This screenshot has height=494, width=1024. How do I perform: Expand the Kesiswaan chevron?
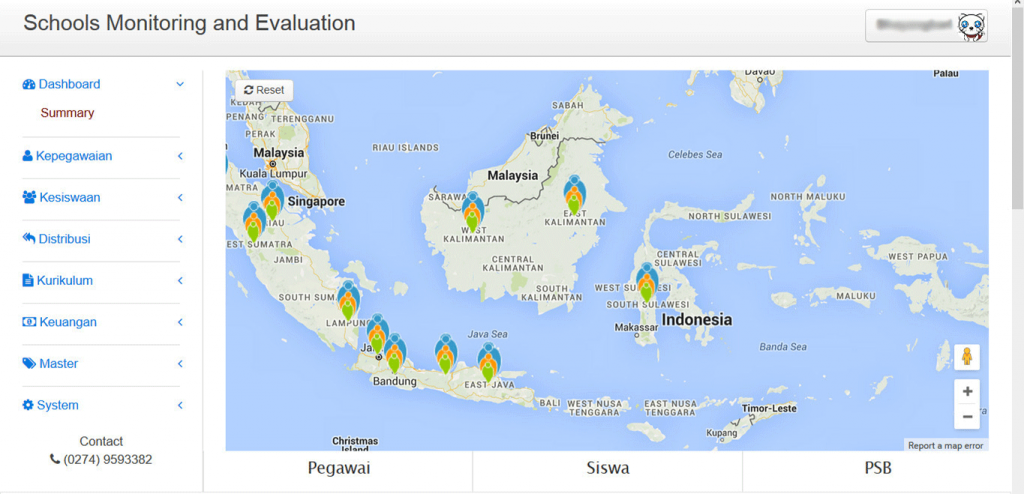(x=180, y=197)
